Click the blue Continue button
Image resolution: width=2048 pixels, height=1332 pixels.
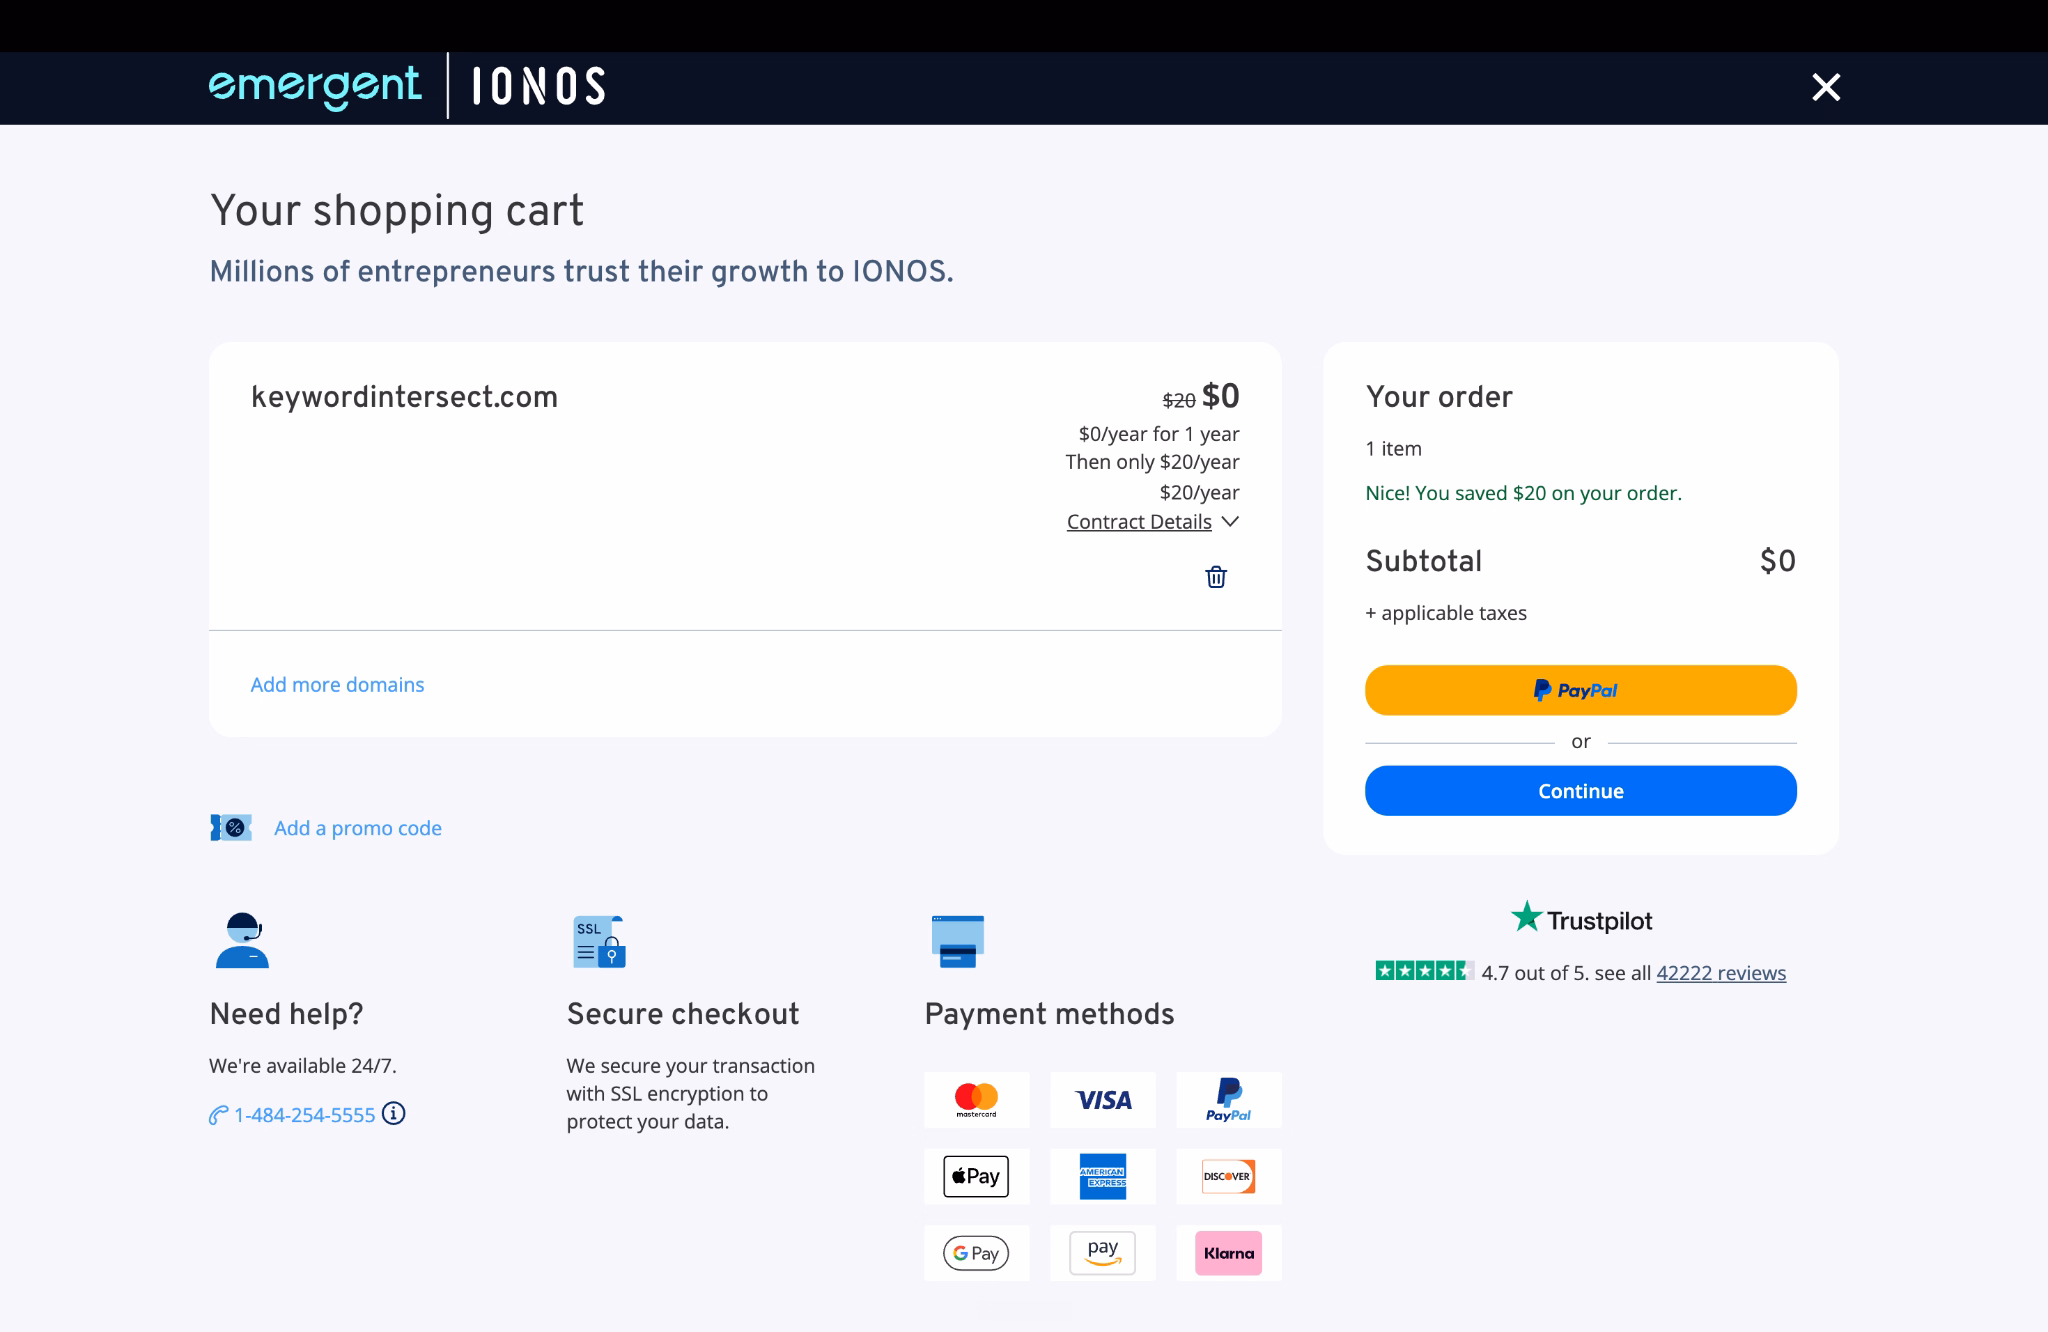click(1580, 791)
